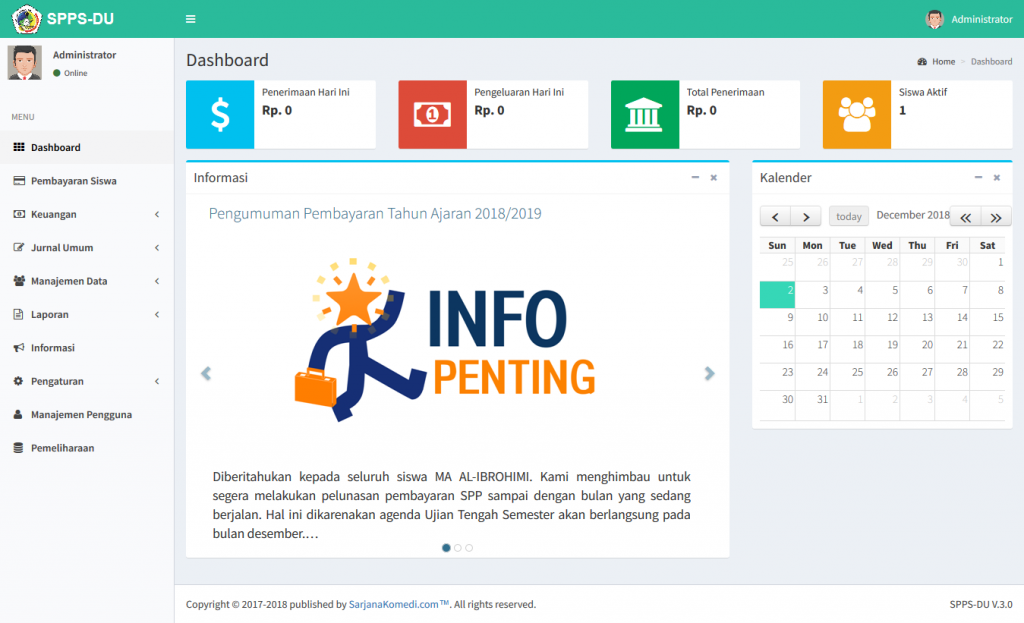Open the Dashboard menu item
The width and height of the screenshot is (1024, 623).
point(87,147)
